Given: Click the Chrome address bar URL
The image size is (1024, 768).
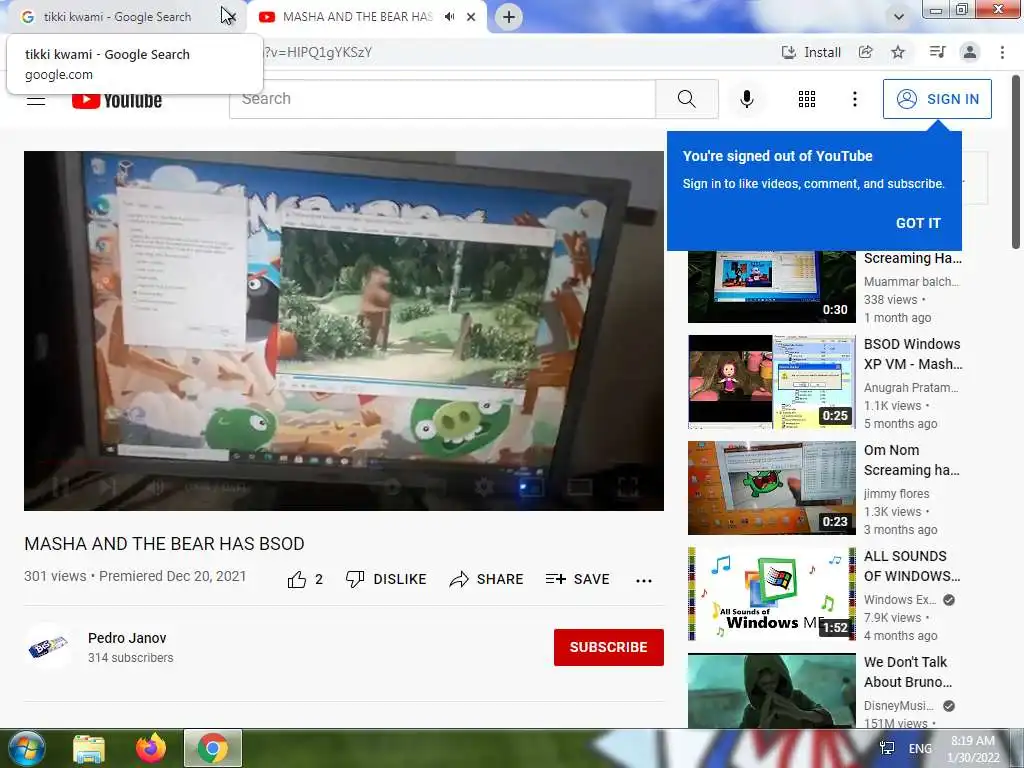Looking at the screenshot, I should 317,52.
